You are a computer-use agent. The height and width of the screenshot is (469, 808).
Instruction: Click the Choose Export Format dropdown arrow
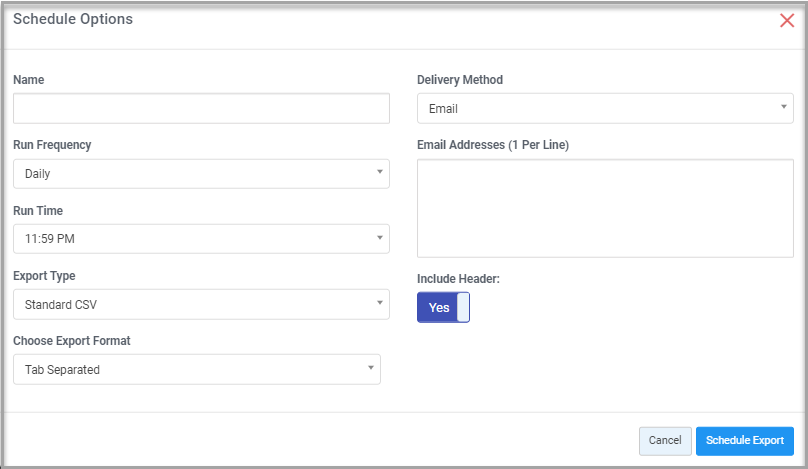pyautogui.click(x=371, y=367)
